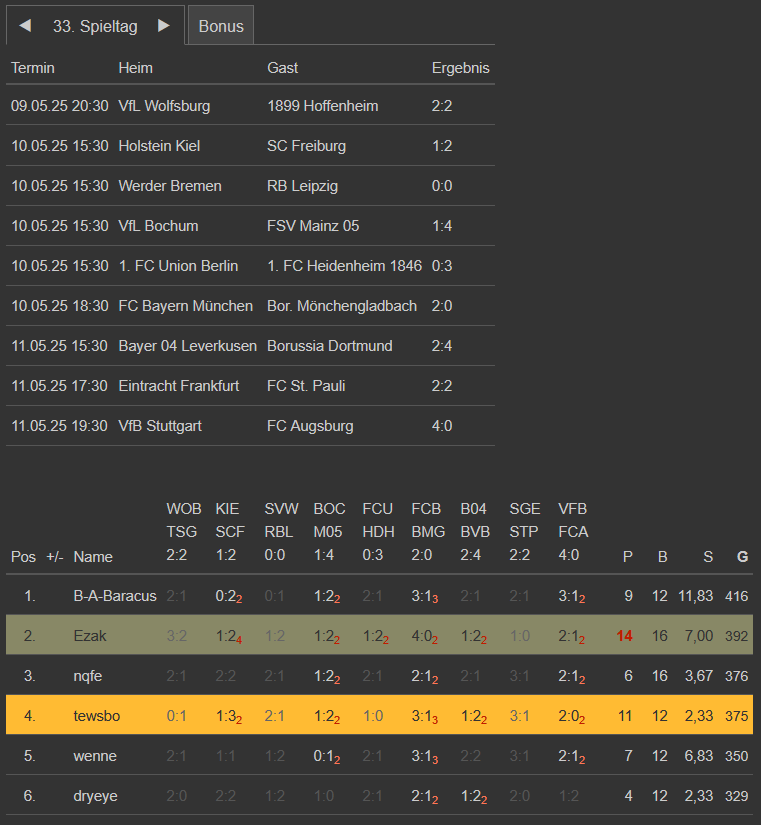Click Borussia Dortmund guest team entry
761x825 pixels.
329,346
